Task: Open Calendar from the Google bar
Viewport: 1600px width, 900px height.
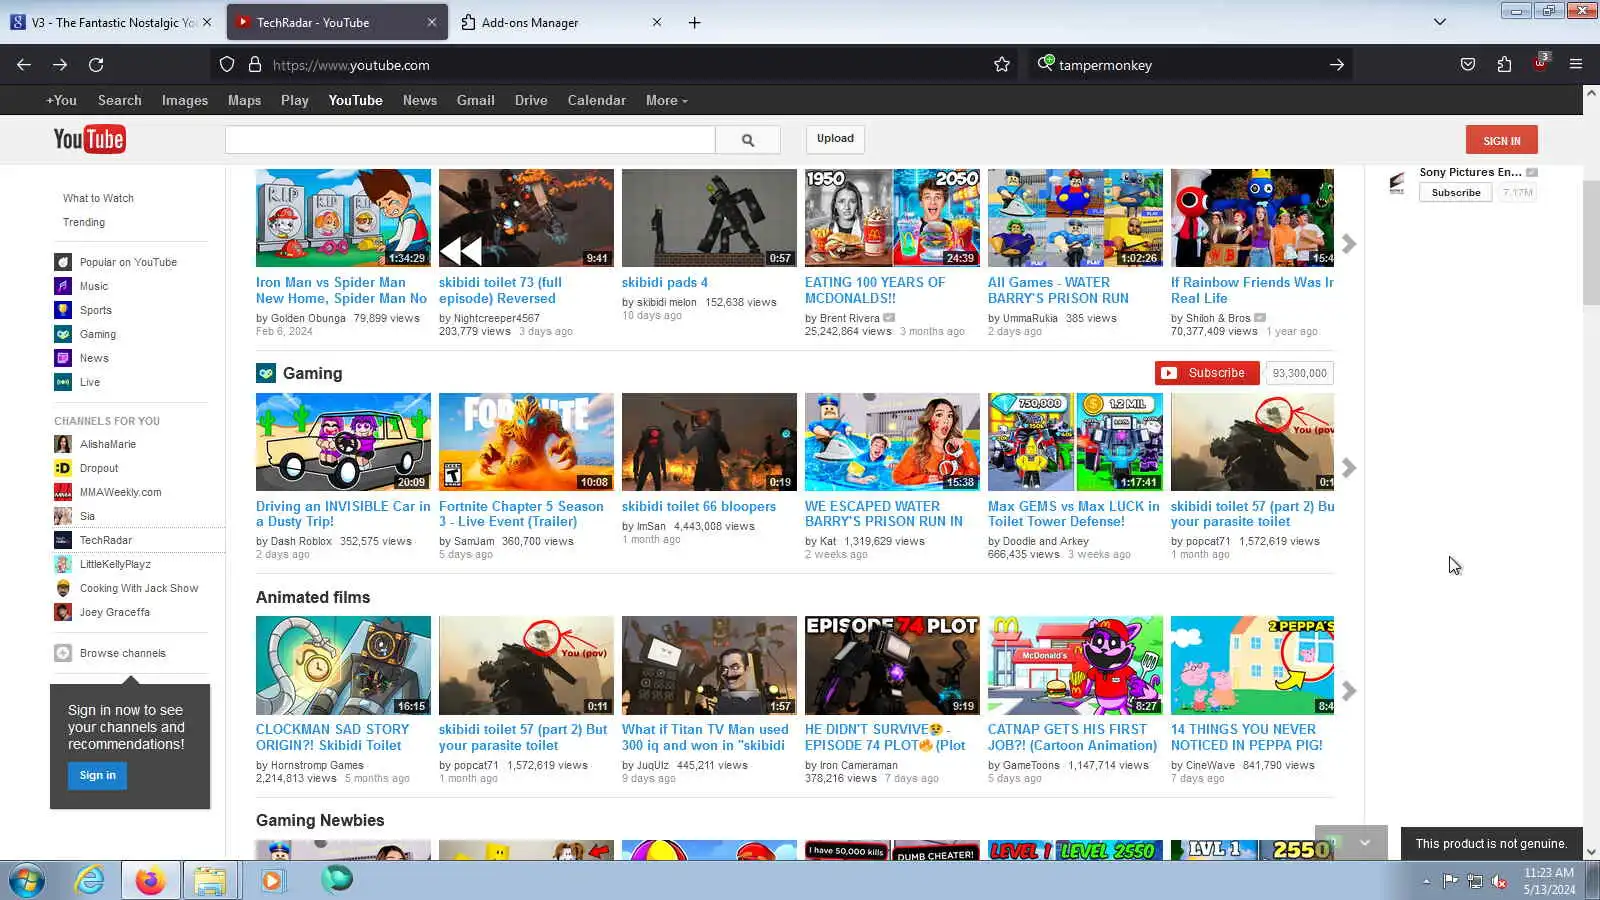Action: click(597, 100)
